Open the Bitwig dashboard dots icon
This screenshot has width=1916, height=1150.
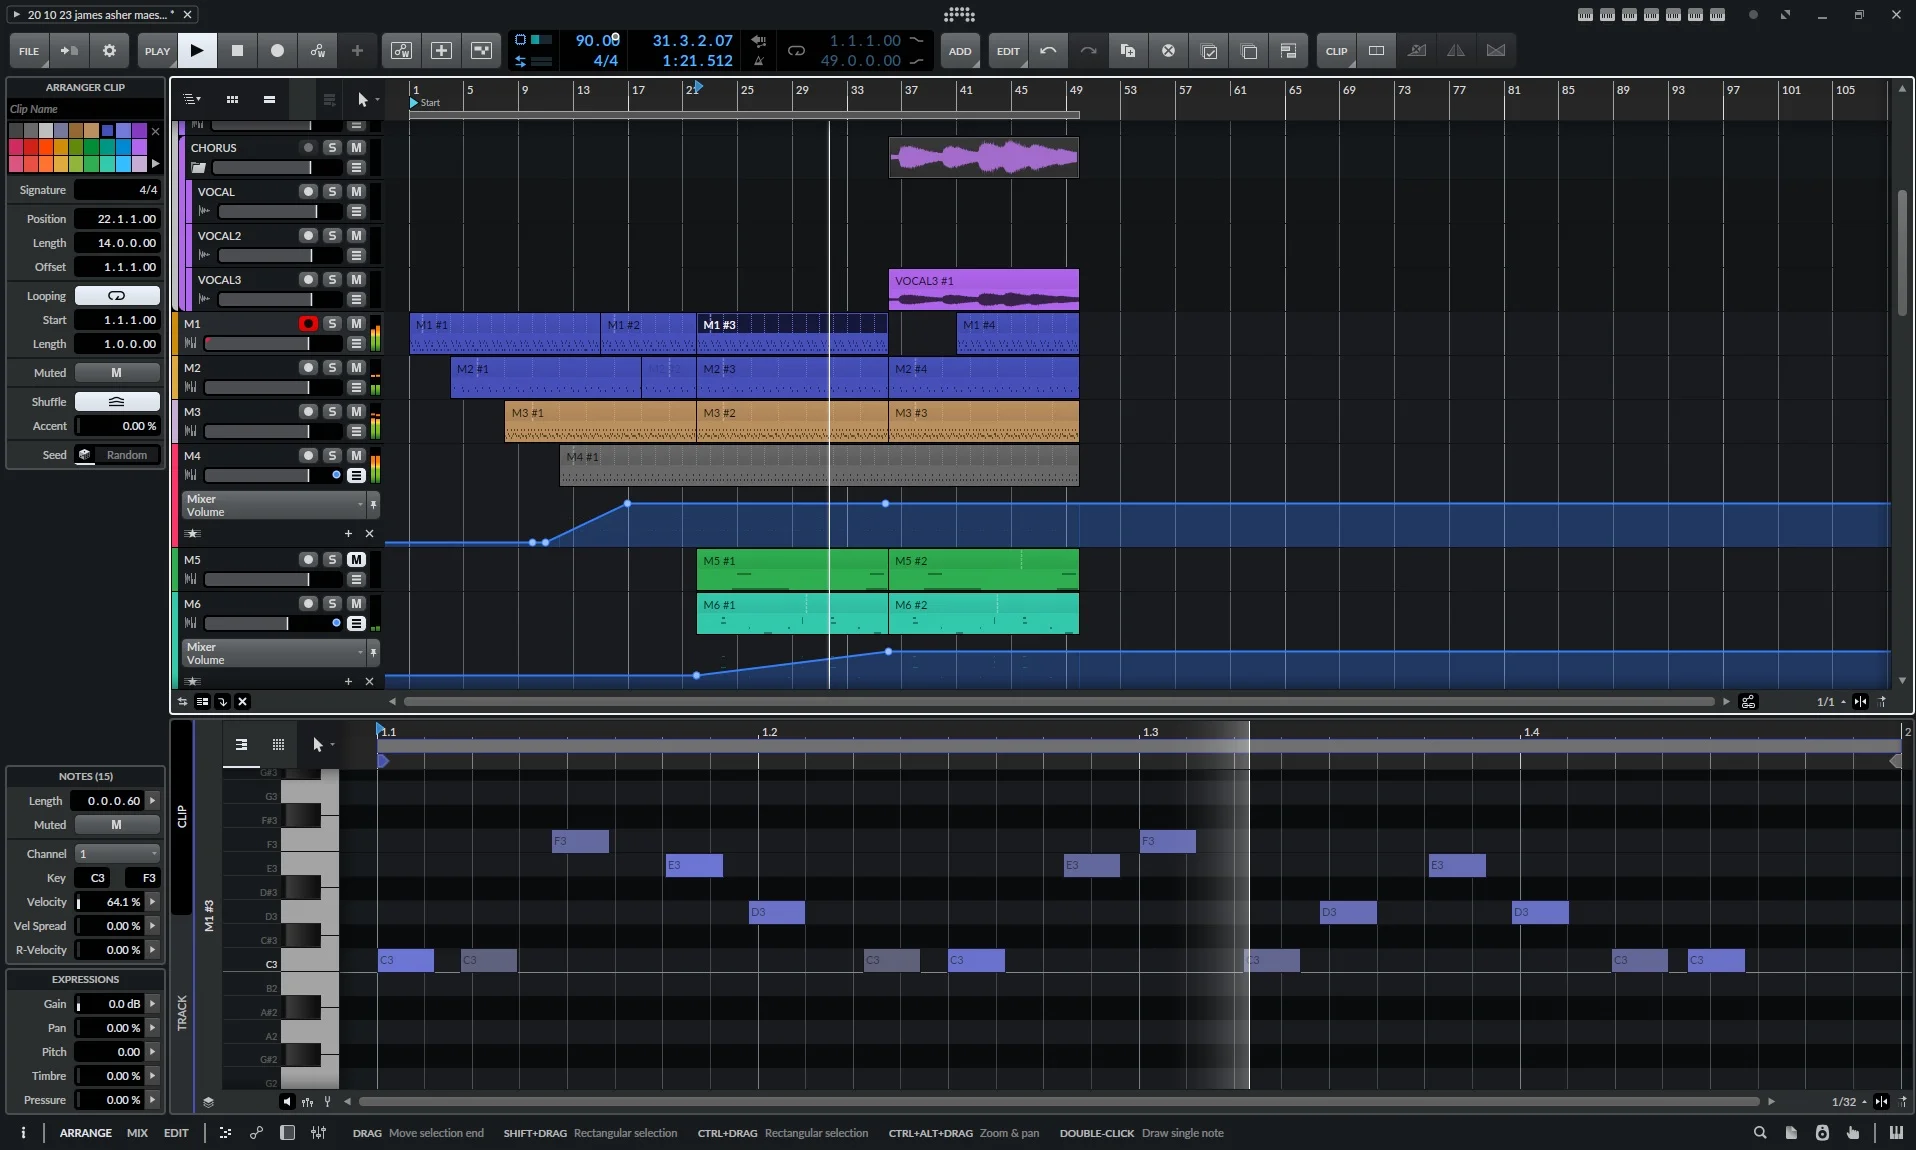[x=958, y=14]
